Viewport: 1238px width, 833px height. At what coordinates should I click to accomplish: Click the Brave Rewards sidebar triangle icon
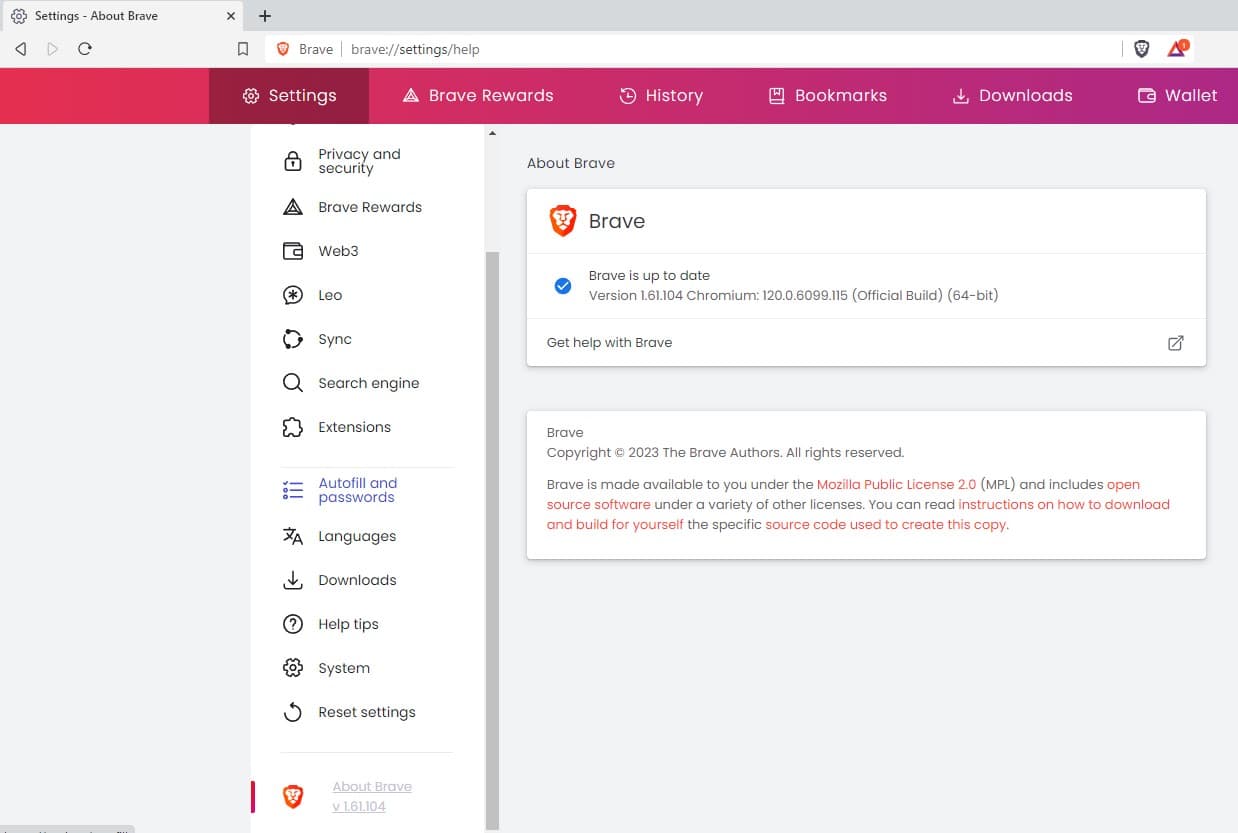click(293, 207)
